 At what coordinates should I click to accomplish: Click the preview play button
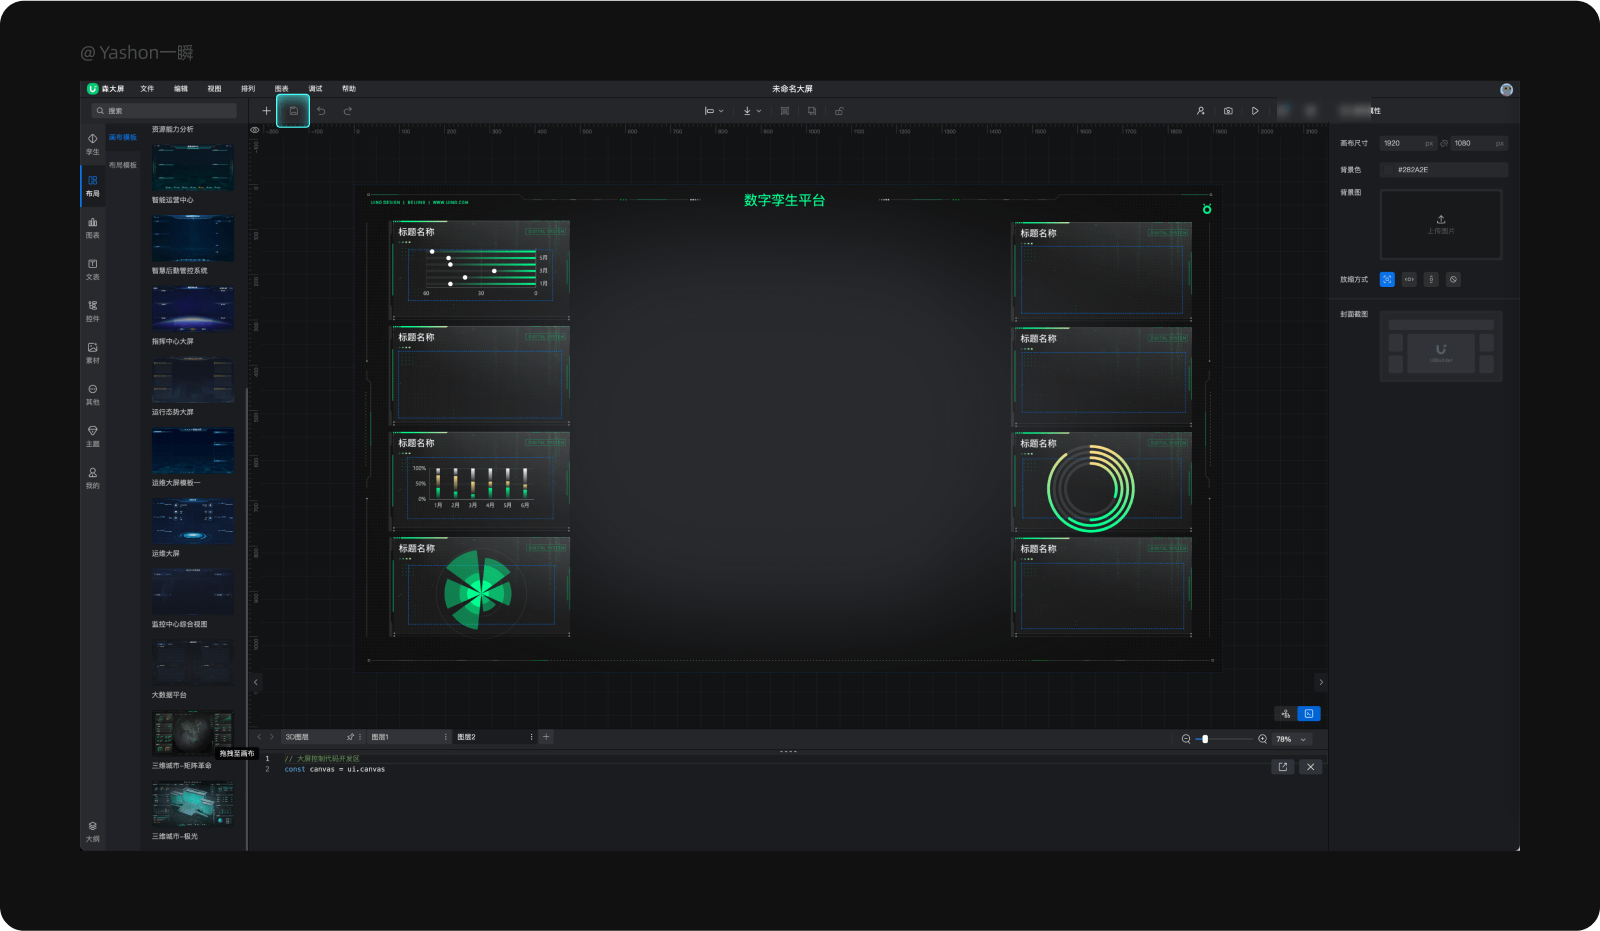1255,111
